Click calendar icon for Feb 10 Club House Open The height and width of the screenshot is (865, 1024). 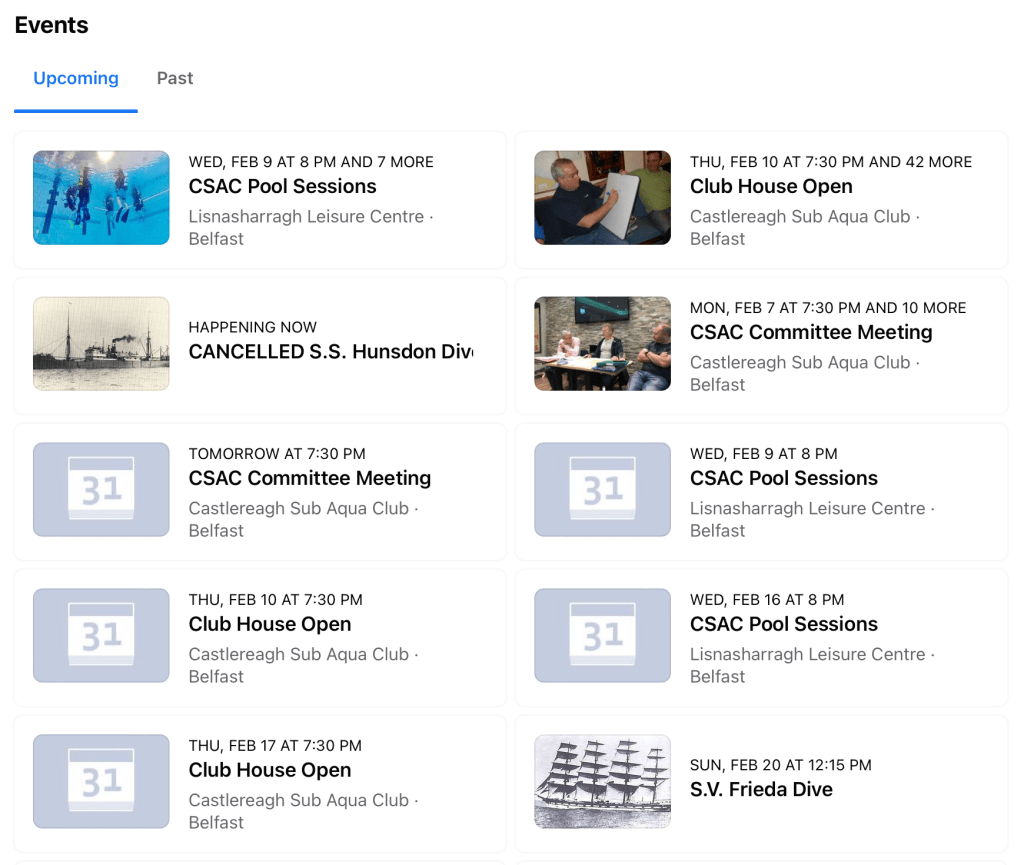[101, 636]
